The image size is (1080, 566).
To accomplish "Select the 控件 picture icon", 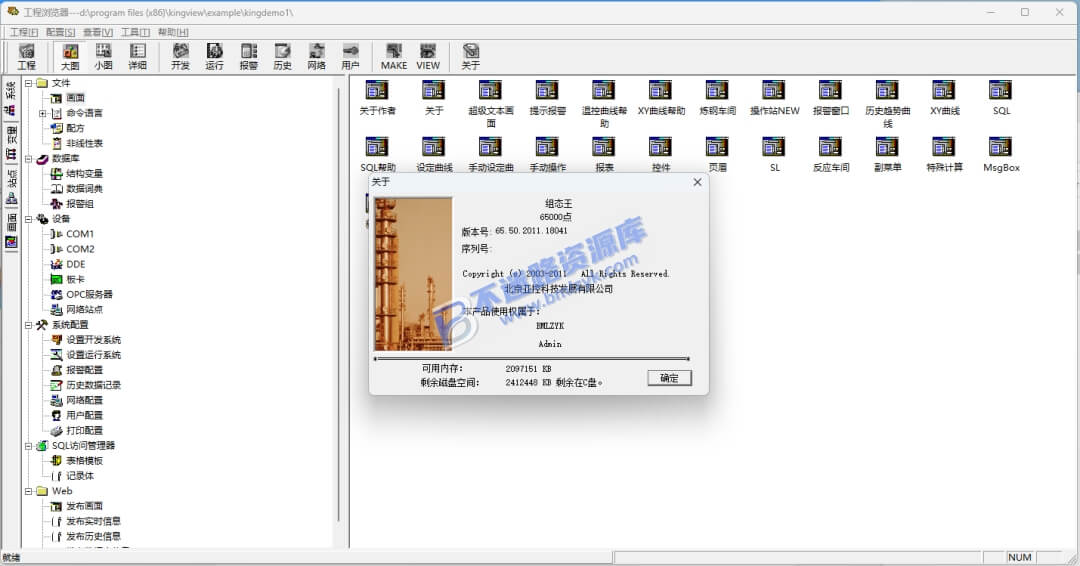I will pos(661,154).
